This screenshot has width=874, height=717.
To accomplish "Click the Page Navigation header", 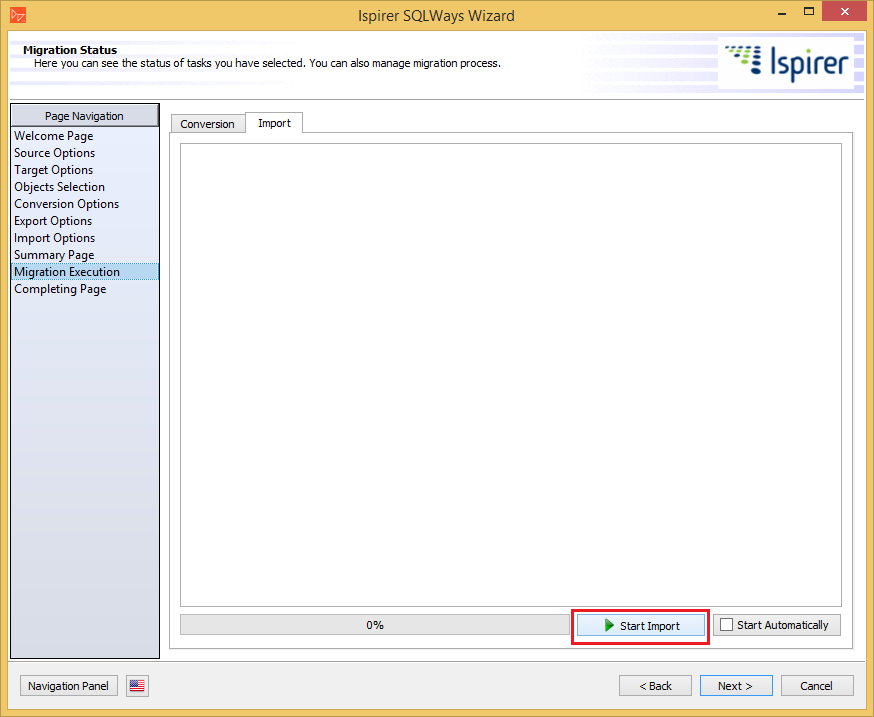I will click(x=84, y=116).
